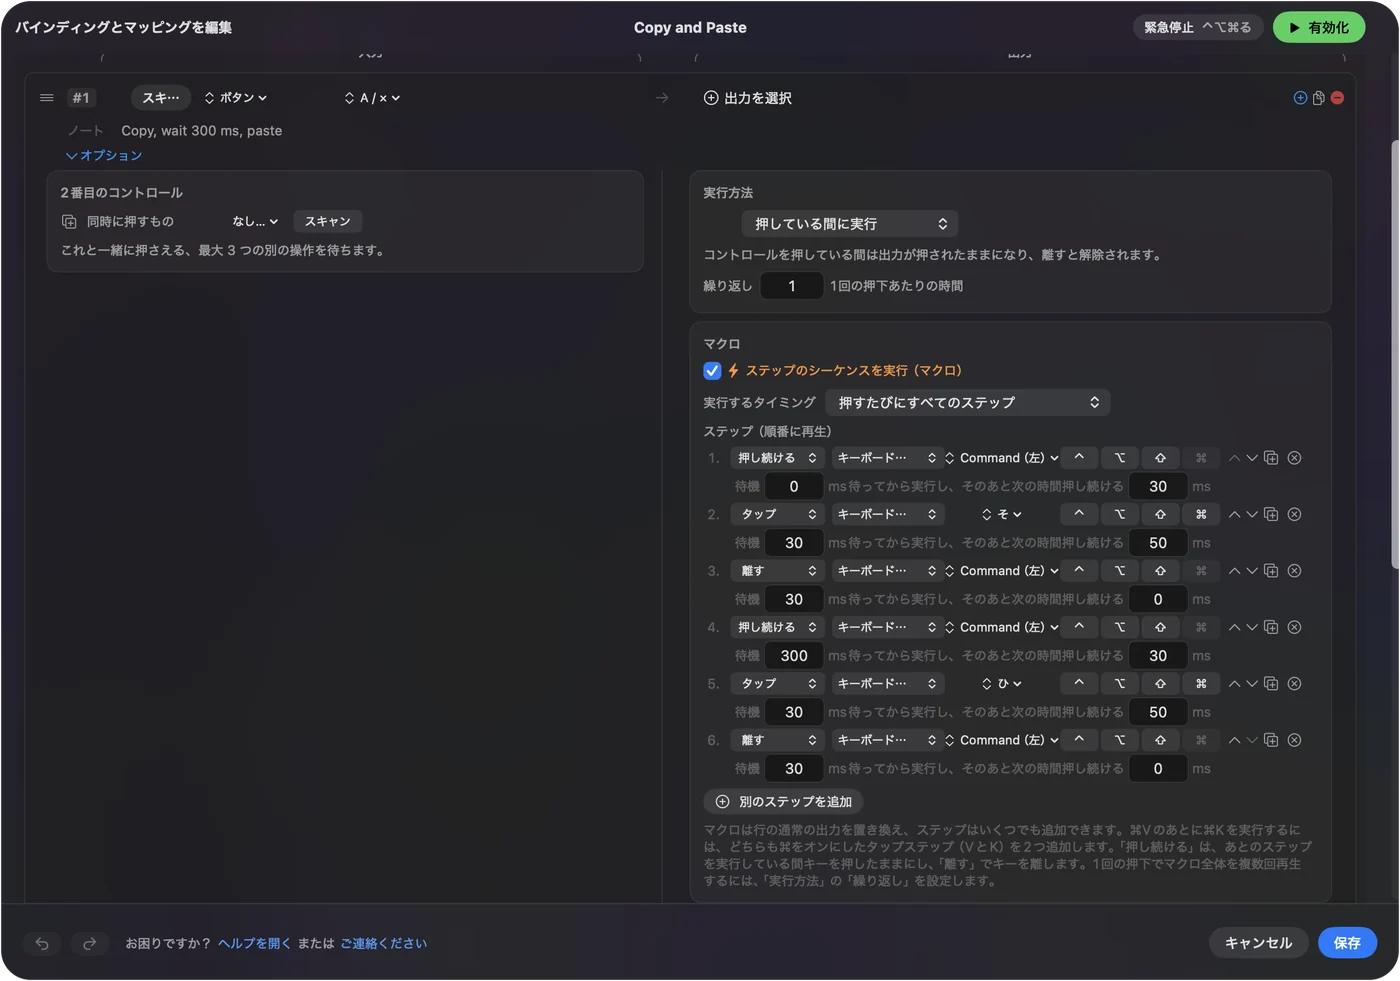The width and height of the screenshot is (1400, 981).
Task: Open the ヘルプを開く link
Action: [x=254, y=943]
